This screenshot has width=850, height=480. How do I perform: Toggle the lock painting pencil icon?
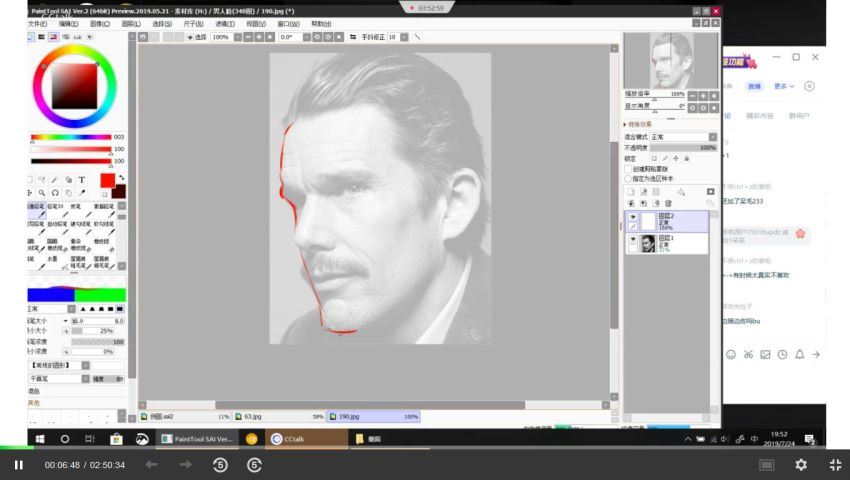click(665, 158)
